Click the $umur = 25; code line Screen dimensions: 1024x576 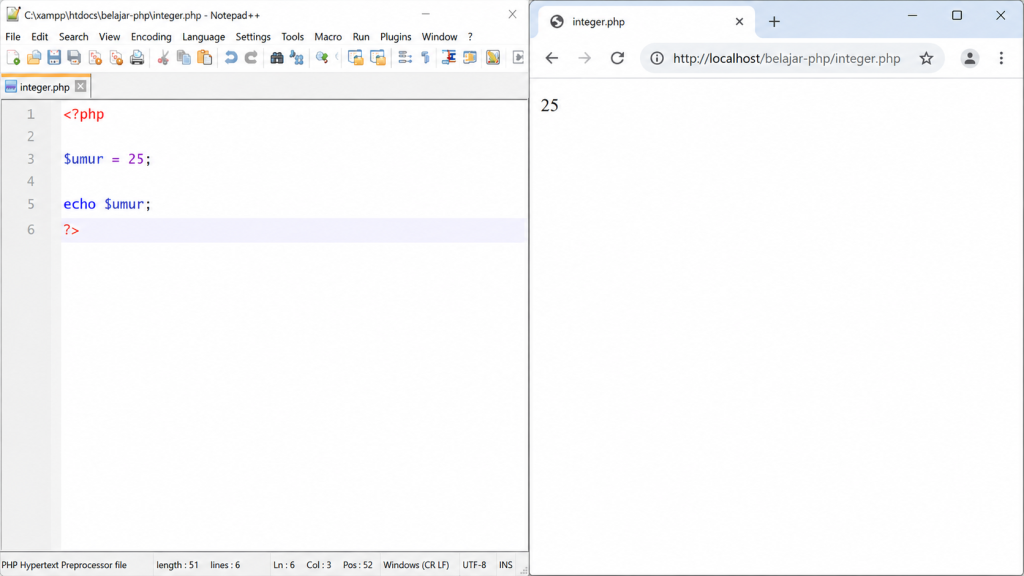tap(107, 159)
